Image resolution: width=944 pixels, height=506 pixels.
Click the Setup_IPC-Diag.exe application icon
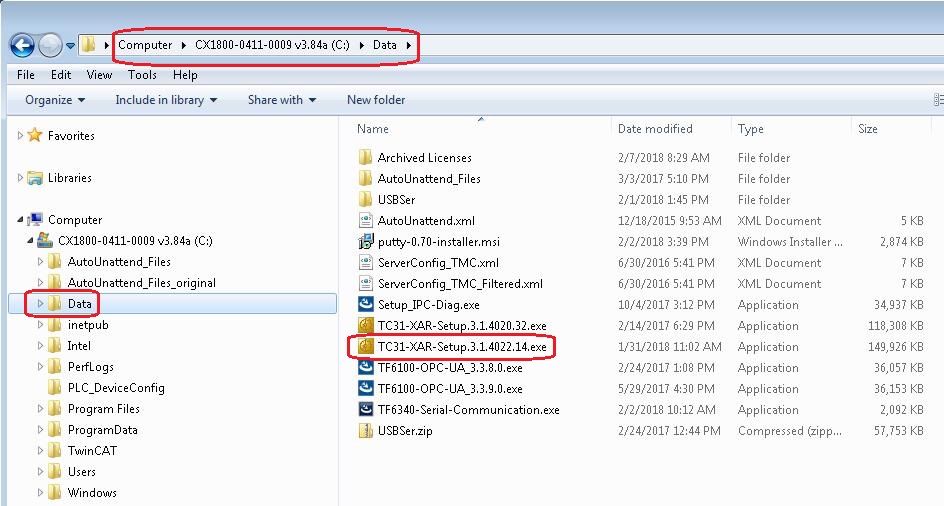click(x=365, y=305)
